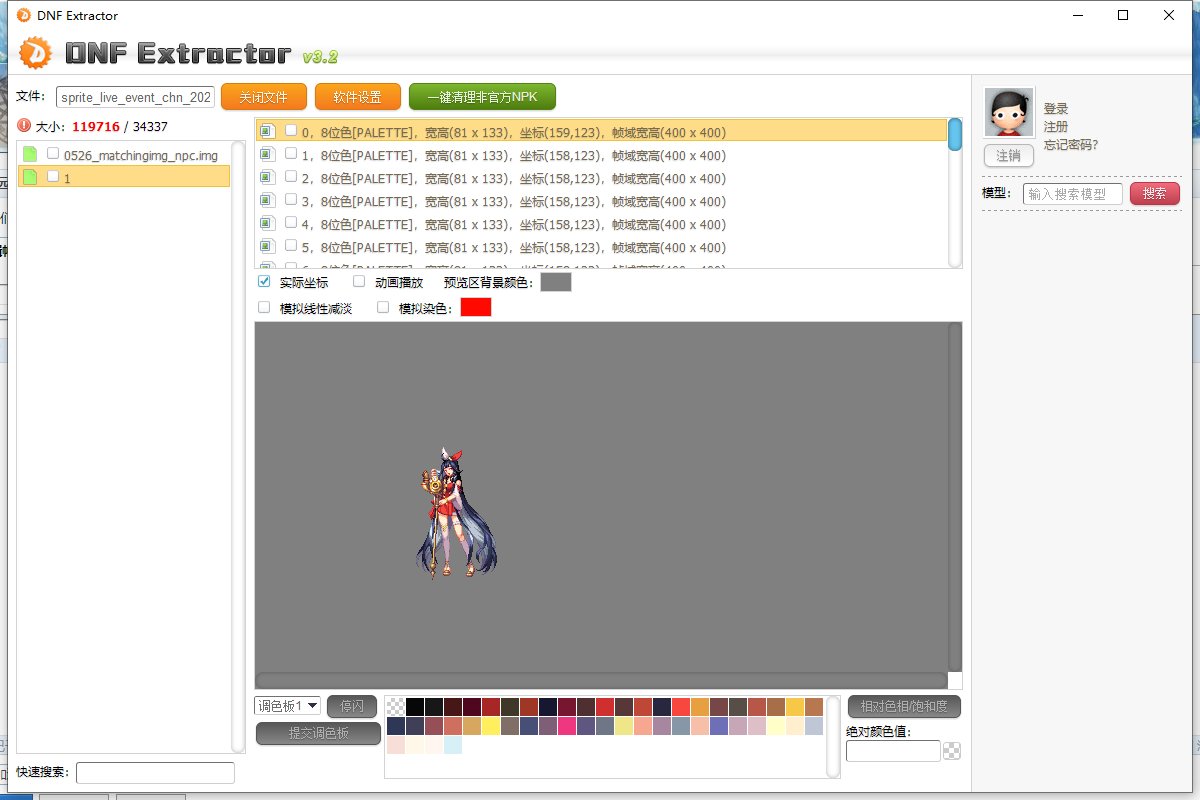Follow the 登录 login link
Screen dimensions: 1200x800
(x=1056, y=109)
